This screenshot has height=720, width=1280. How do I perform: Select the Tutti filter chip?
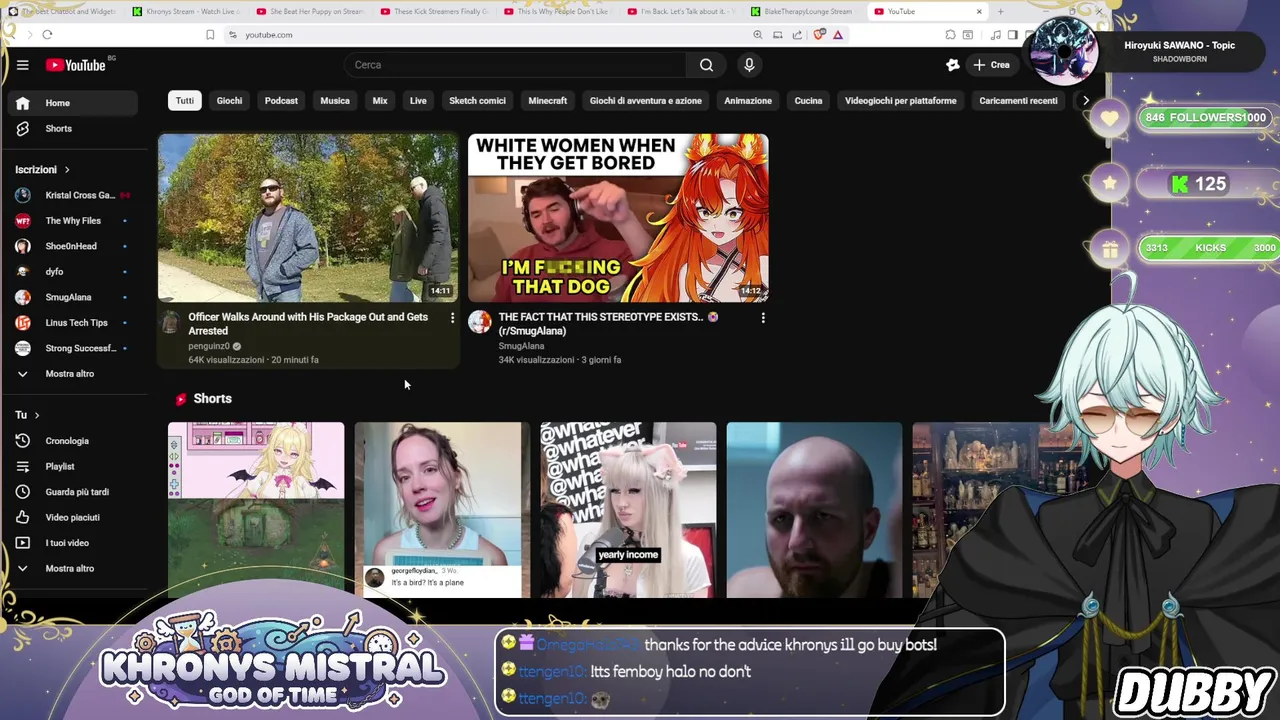[x=185, y=100]
